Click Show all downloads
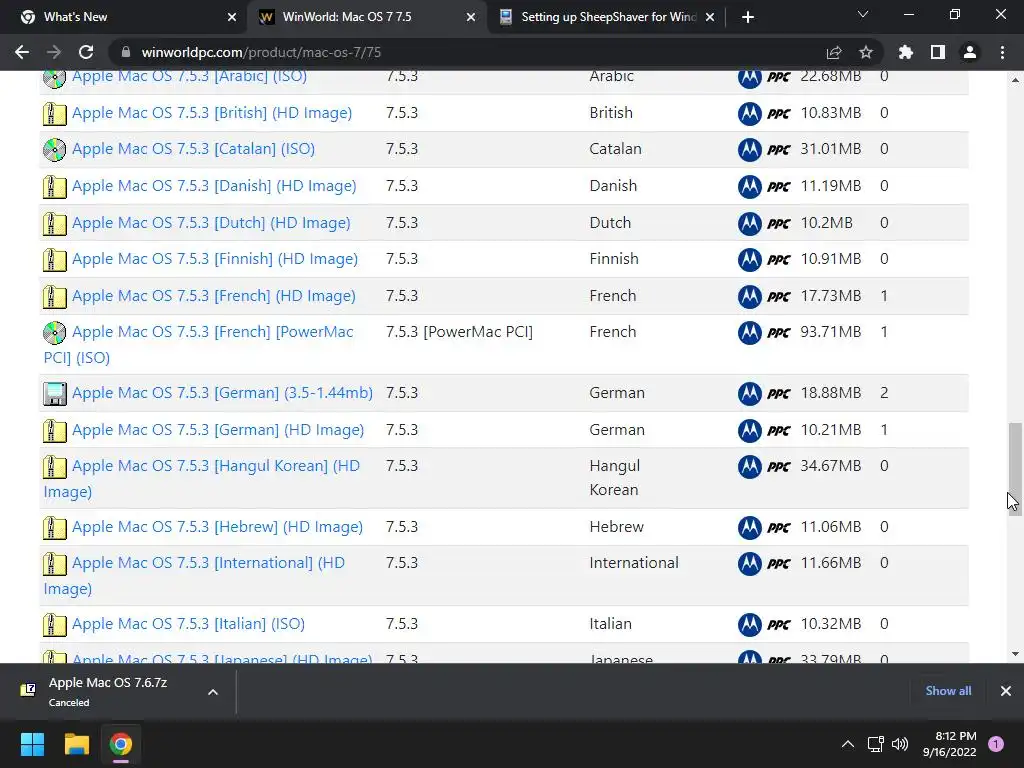The width and height of the screenshot is (1024, 768). pos(948,691)
